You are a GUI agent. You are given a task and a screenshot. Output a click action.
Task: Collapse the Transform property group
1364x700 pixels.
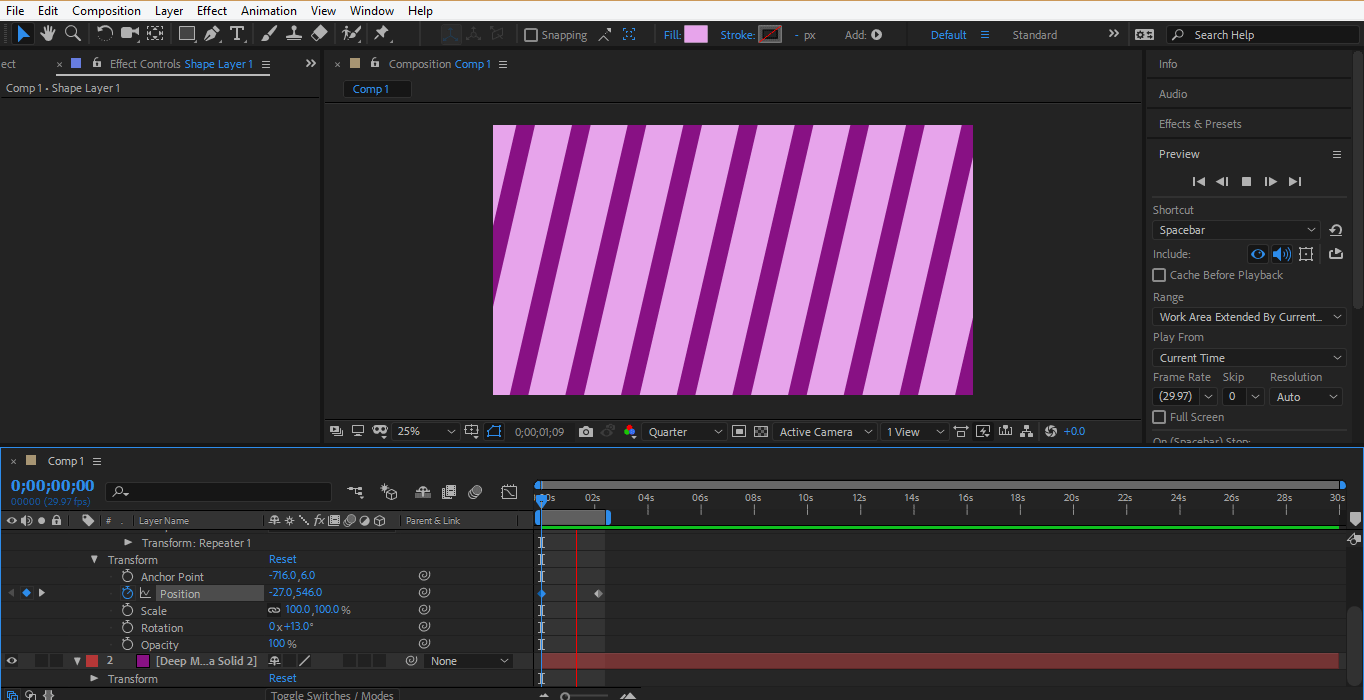coord(95,560)
